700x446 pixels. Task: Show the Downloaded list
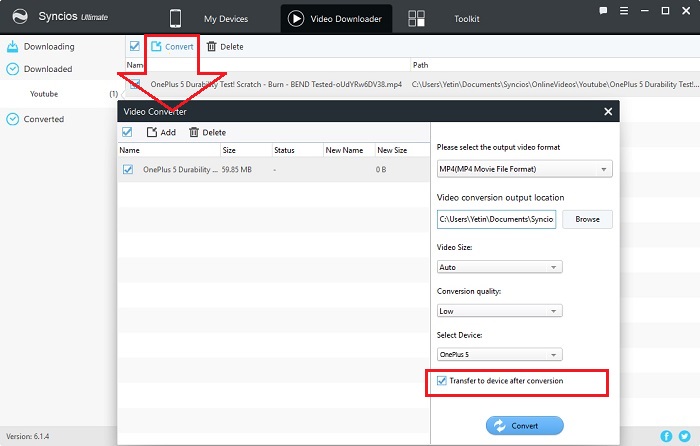click(48, 69)
